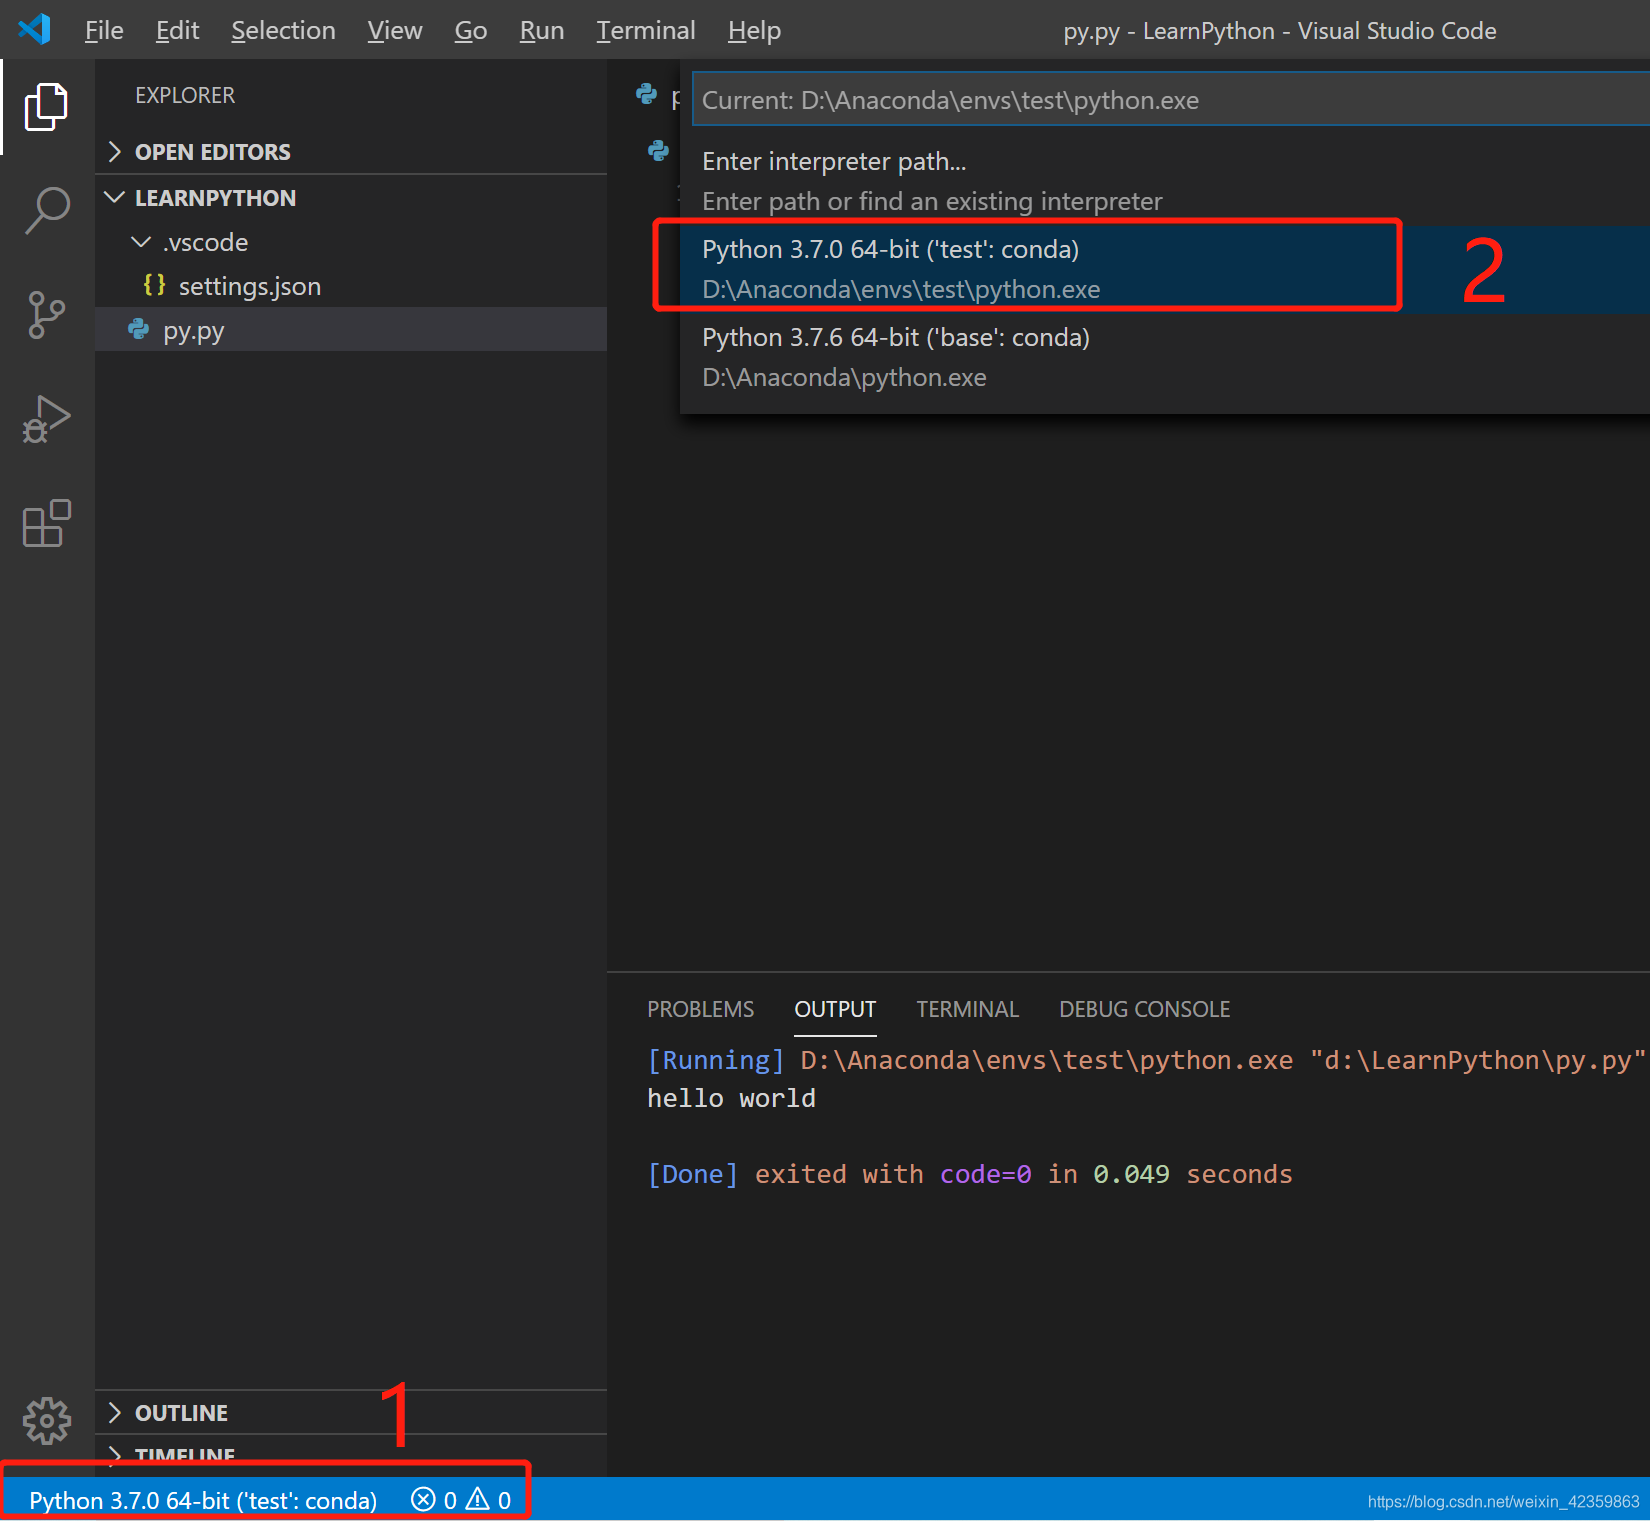The width and height of the screenshot is (1650, 1521).
Task: Select Python 3.7.0 64-bit ('test': conda) interpreter
Action: (1164, 269)
